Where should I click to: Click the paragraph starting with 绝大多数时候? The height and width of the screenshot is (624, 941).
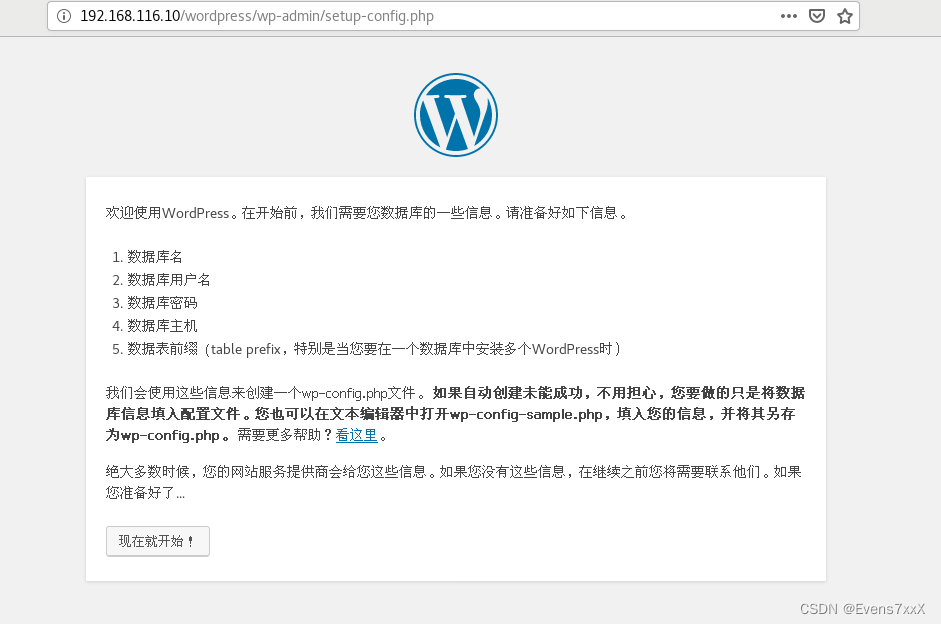pyautogui.click(x=454, y=482)
